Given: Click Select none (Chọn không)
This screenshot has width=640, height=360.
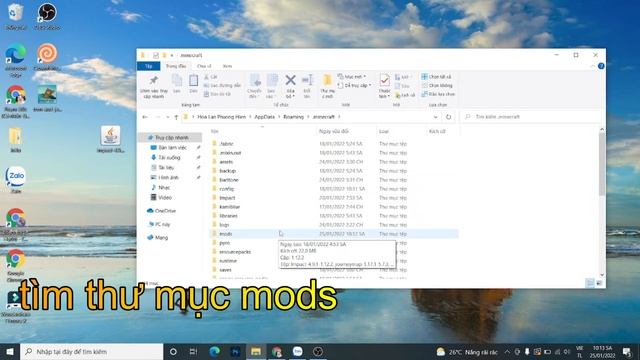Looking at the screenshot, I should pyautogui.click(x=437, y=85).
